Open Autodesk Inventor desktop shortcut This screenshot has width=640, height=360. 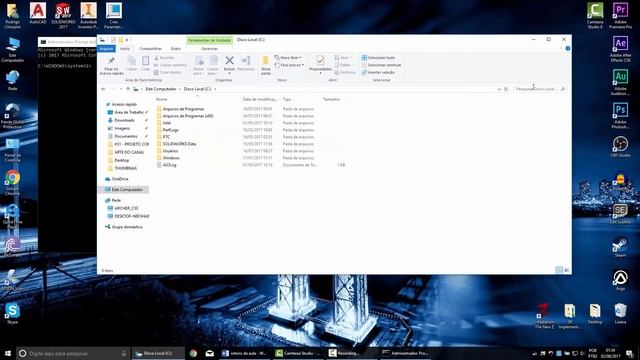(89, 16)
